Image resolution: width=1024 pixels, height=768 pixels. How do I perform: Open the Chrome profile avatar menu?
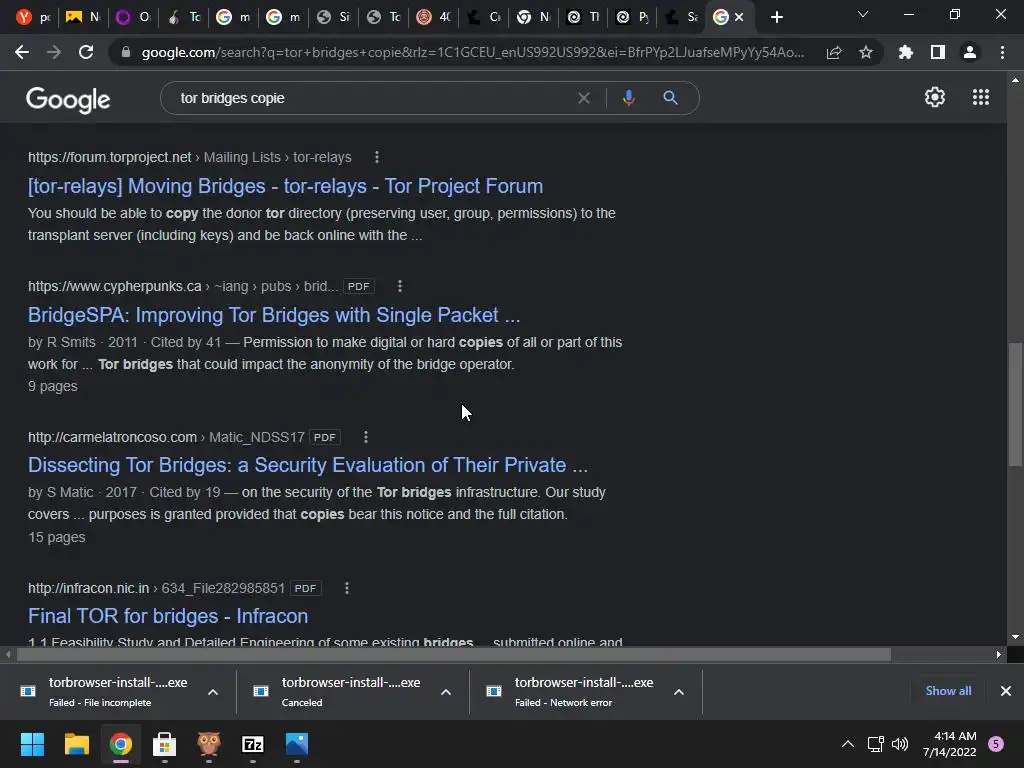click(970, 52)
